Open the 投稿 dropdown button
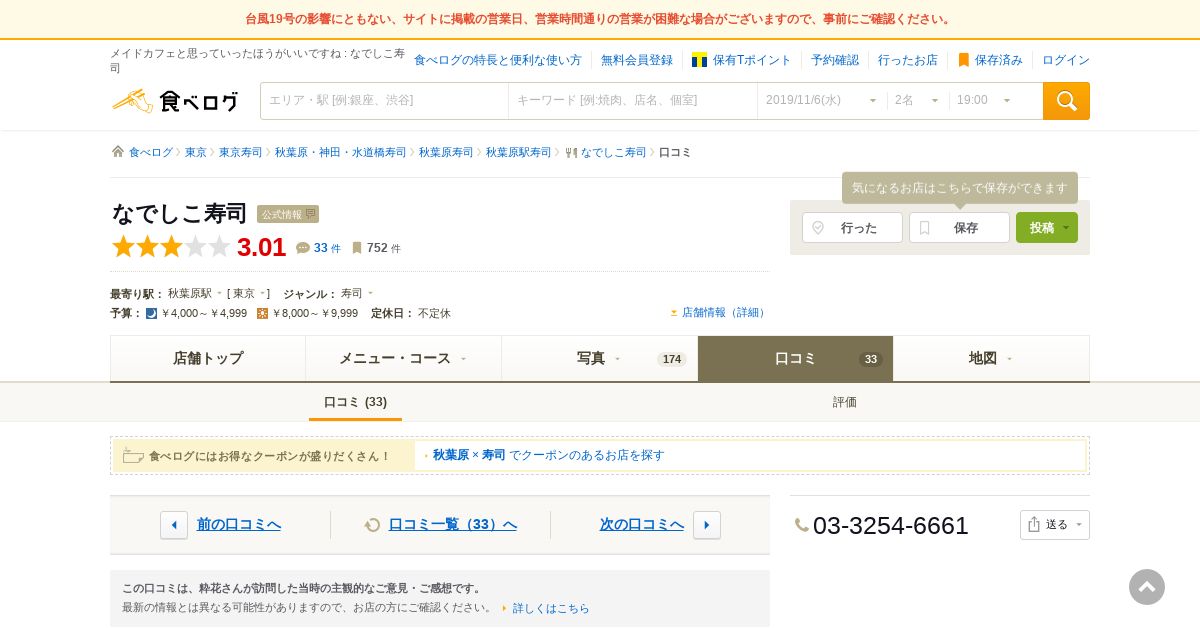1200x630 pixels. (x=1047, y=228)
